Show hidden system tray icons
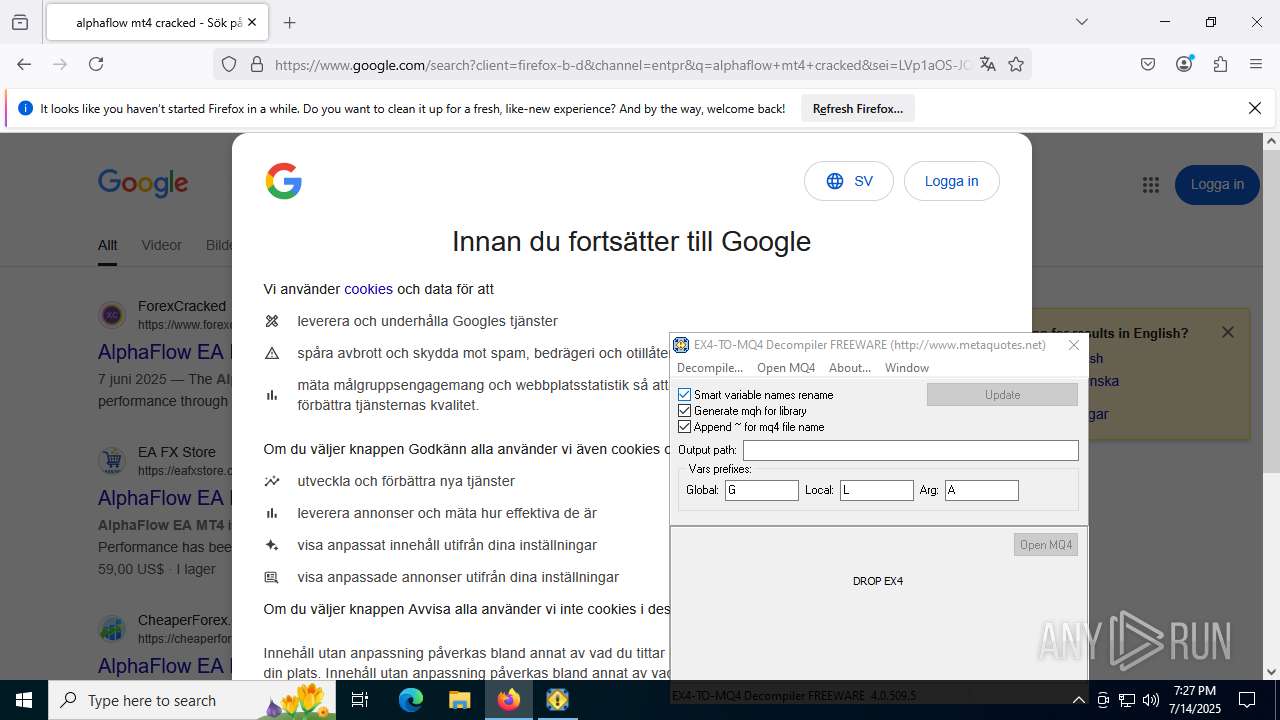 pos(1078,700)
